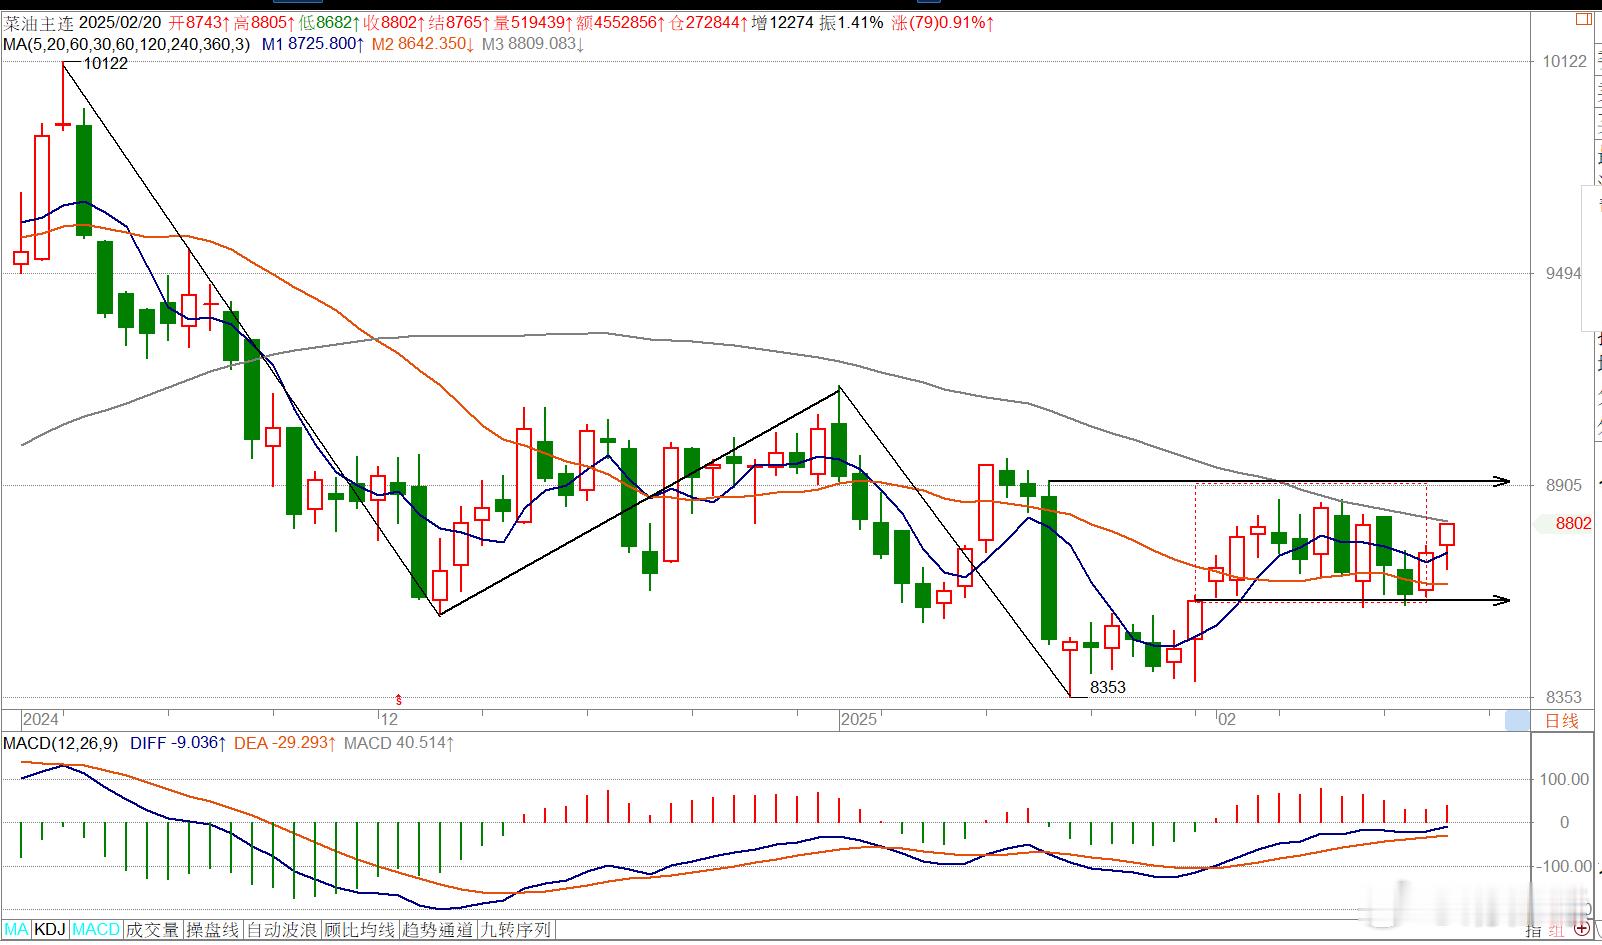Viewport: 1602px width, 945px height.
Task: Click the 2024 year marker on time axis
Action: tap(41, 719)
